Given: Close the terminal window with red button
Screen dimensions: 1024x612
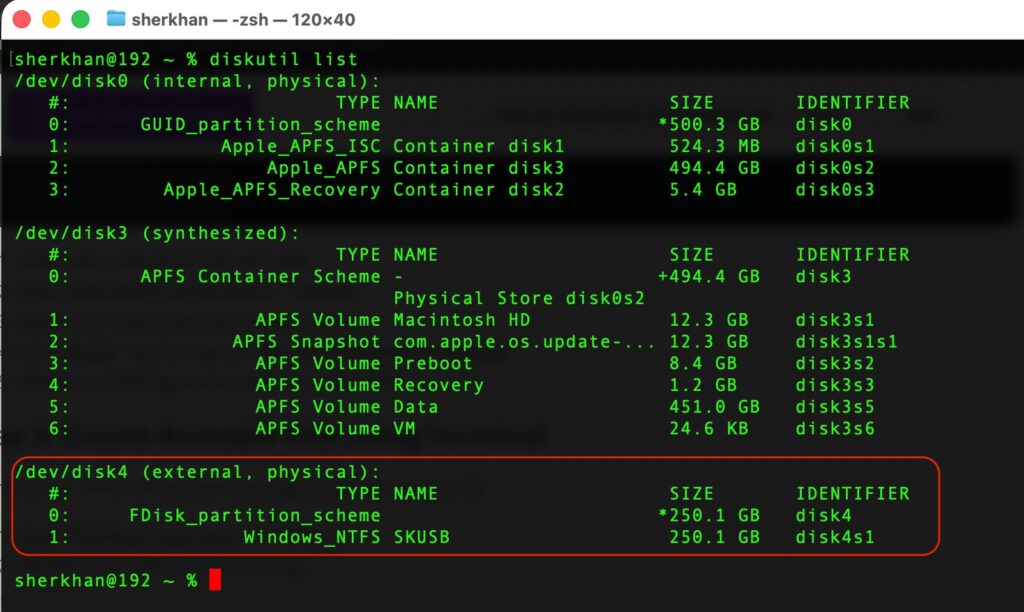Looking at the screenshot, I should [22, 19].
